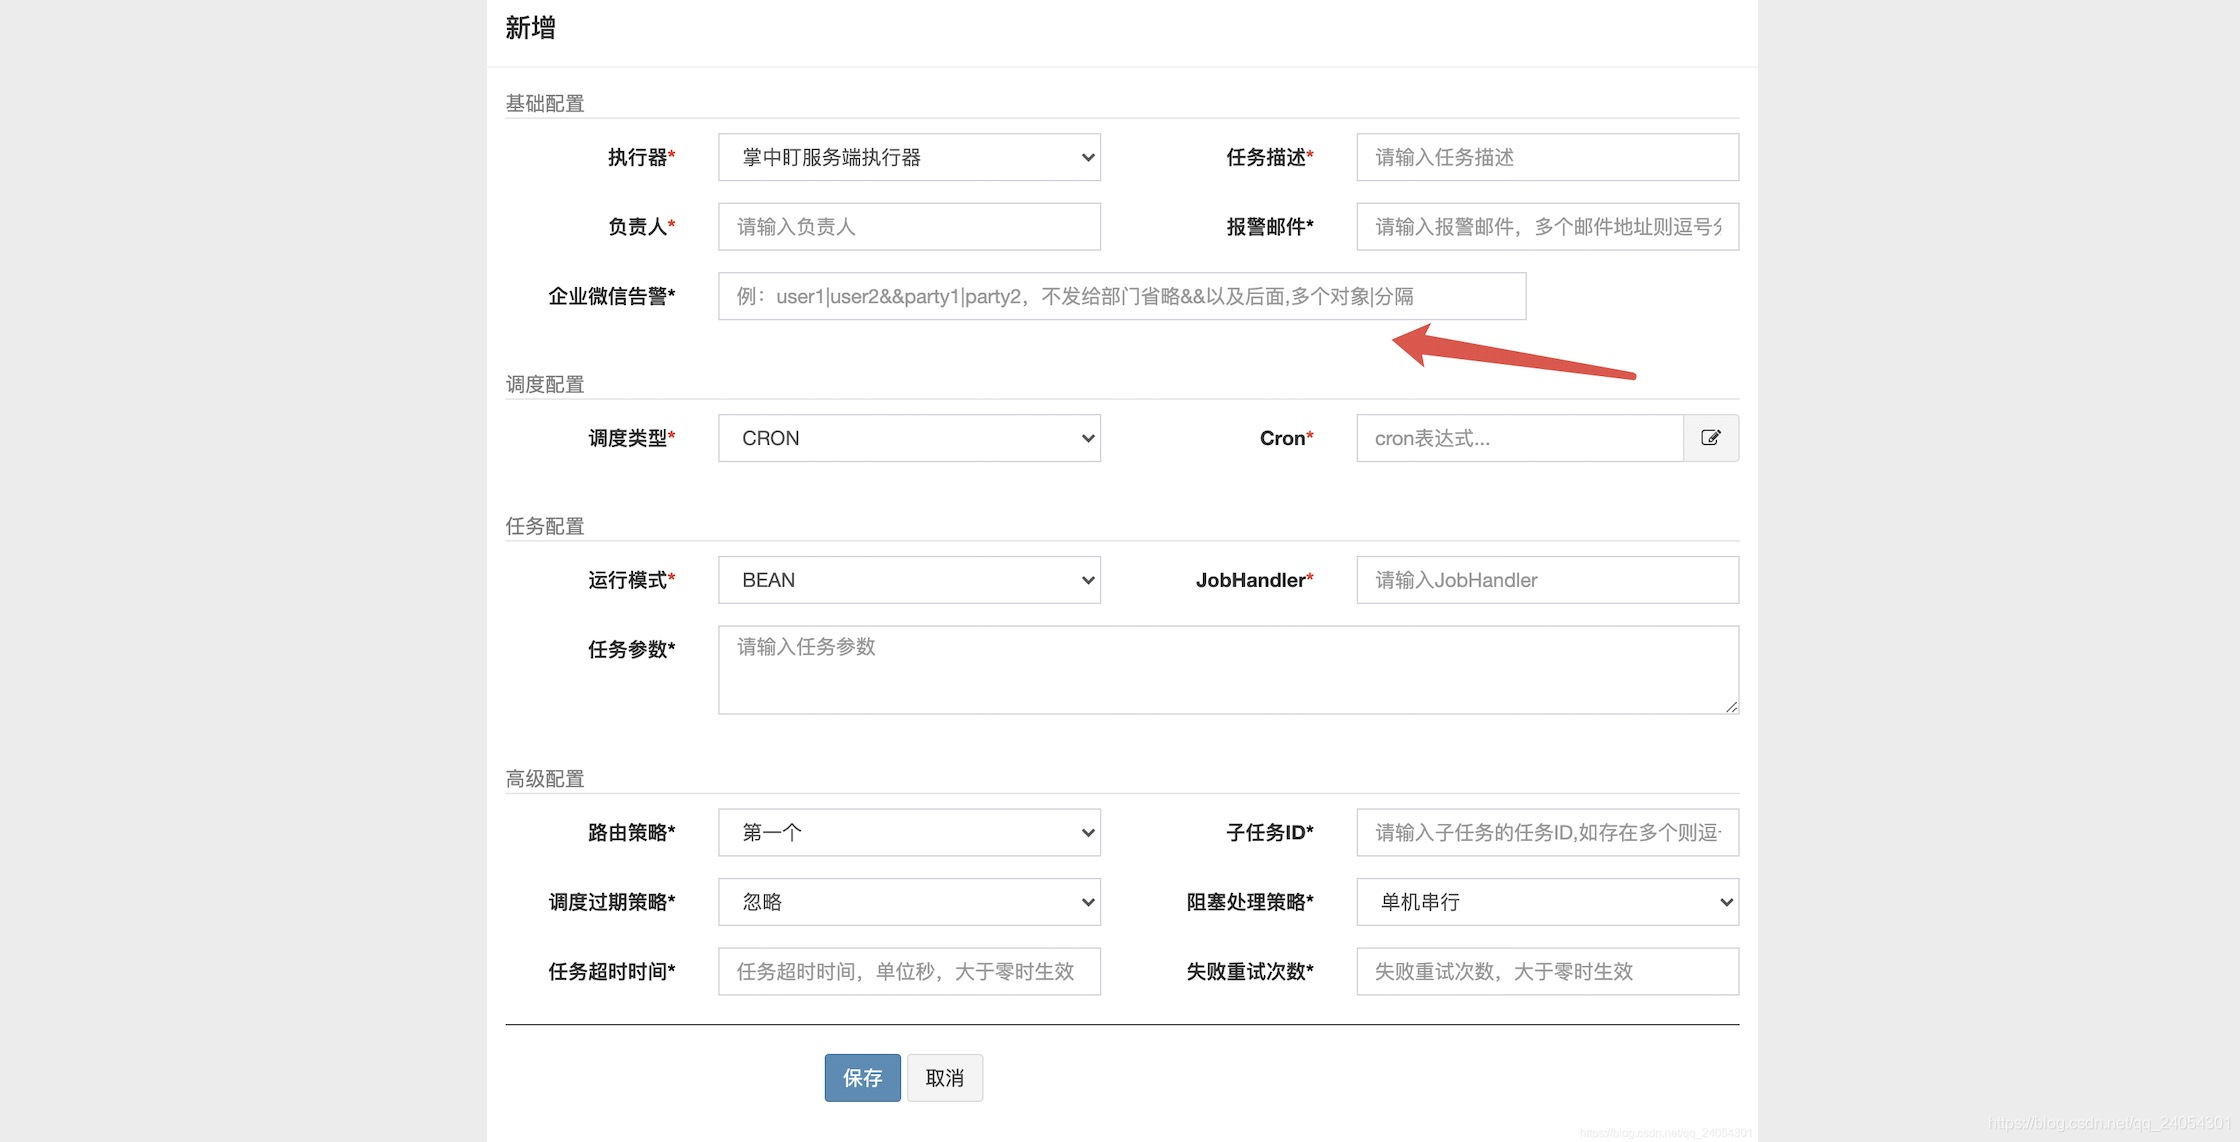Select the 失败重试次数 input field
The height and width of the screenshot is (1142, 2240).
coord(1546,971)
